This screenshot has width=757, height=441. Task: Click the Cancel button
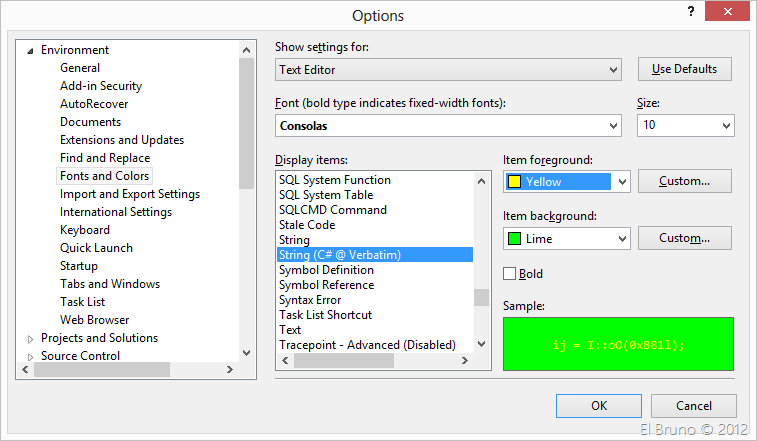(x=694, y=406)
